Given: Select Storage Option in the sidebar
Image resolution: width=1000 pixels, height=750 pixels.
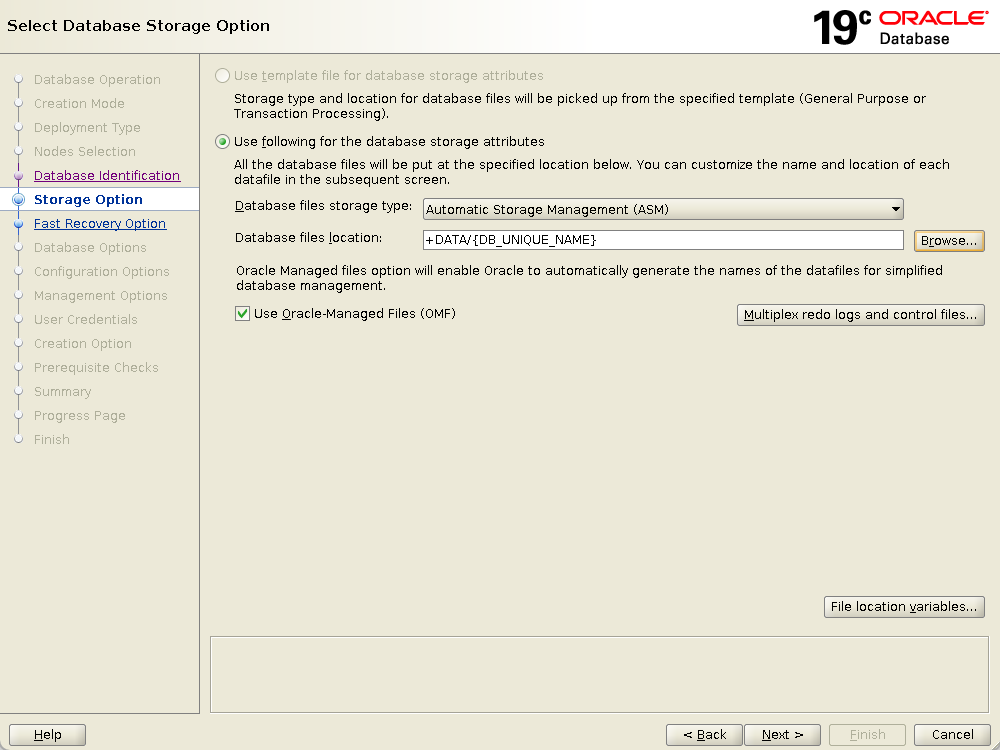Looking at the screenshot, I should pyautogui.click(x=88, y=200).
